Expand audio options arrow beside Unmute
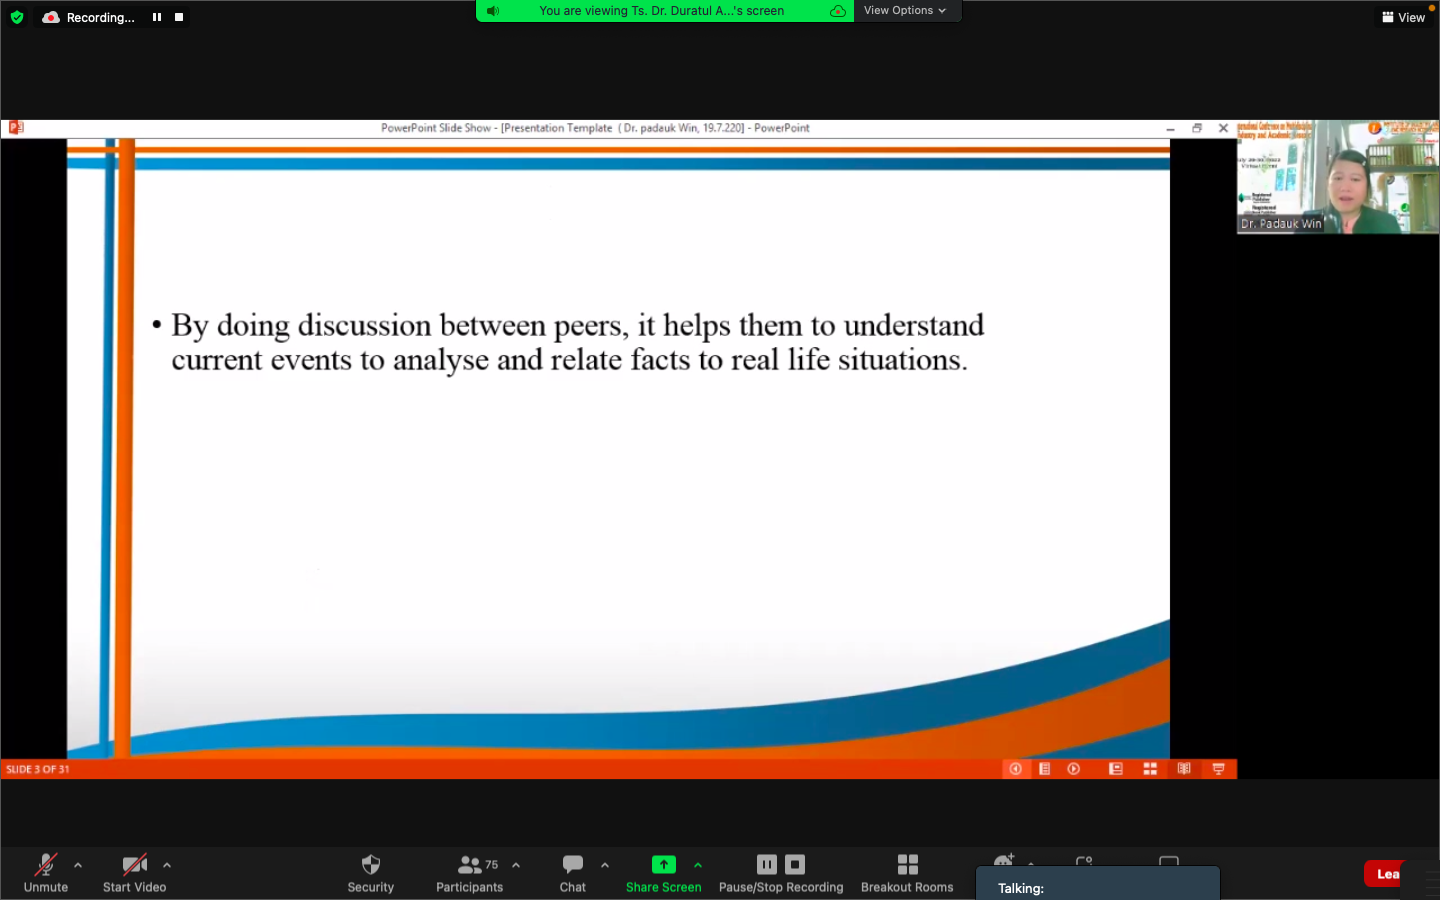Screen dimensions: 1440x900 78,865
